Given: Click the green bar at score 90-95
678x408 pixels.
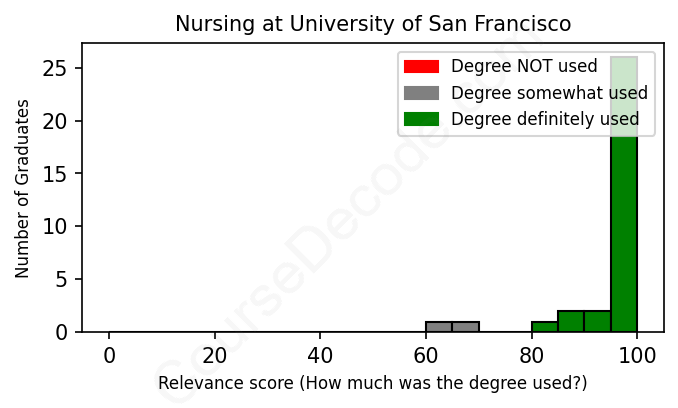Looking at the screenshot, I should 597,321.
